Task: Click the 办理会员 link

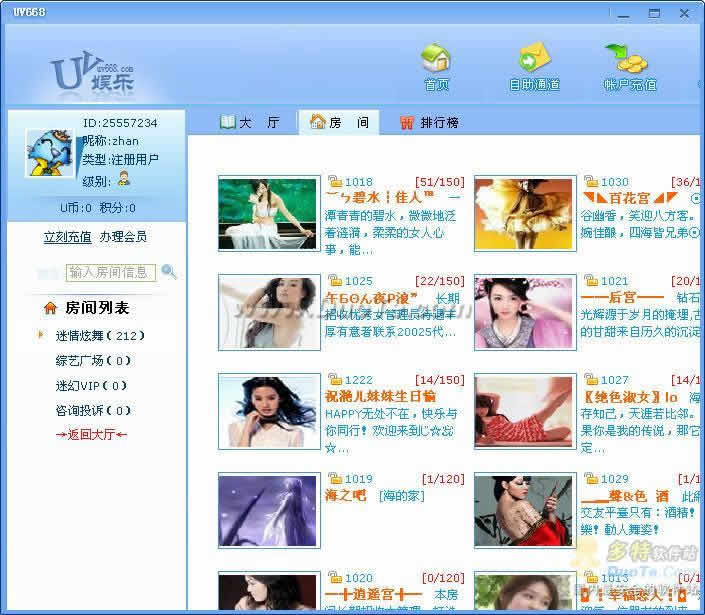Action: tap(123, 236)
